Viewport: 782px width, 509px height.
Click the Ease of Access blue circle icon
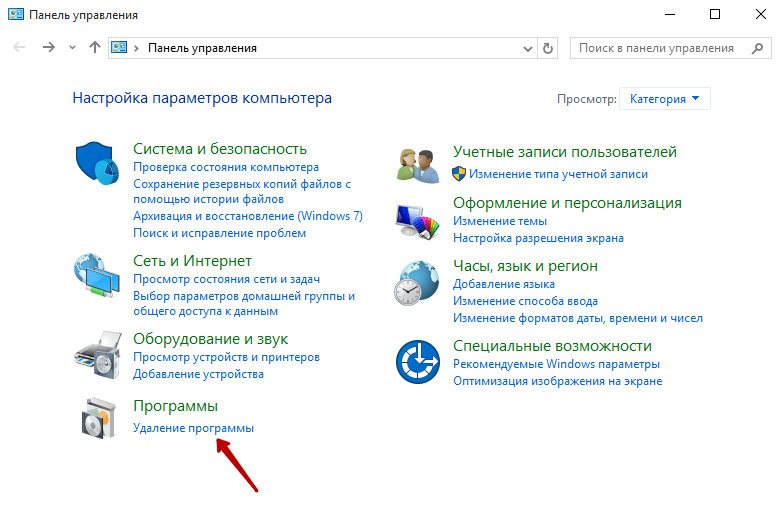pyautogui.click(x=418, y=362)
